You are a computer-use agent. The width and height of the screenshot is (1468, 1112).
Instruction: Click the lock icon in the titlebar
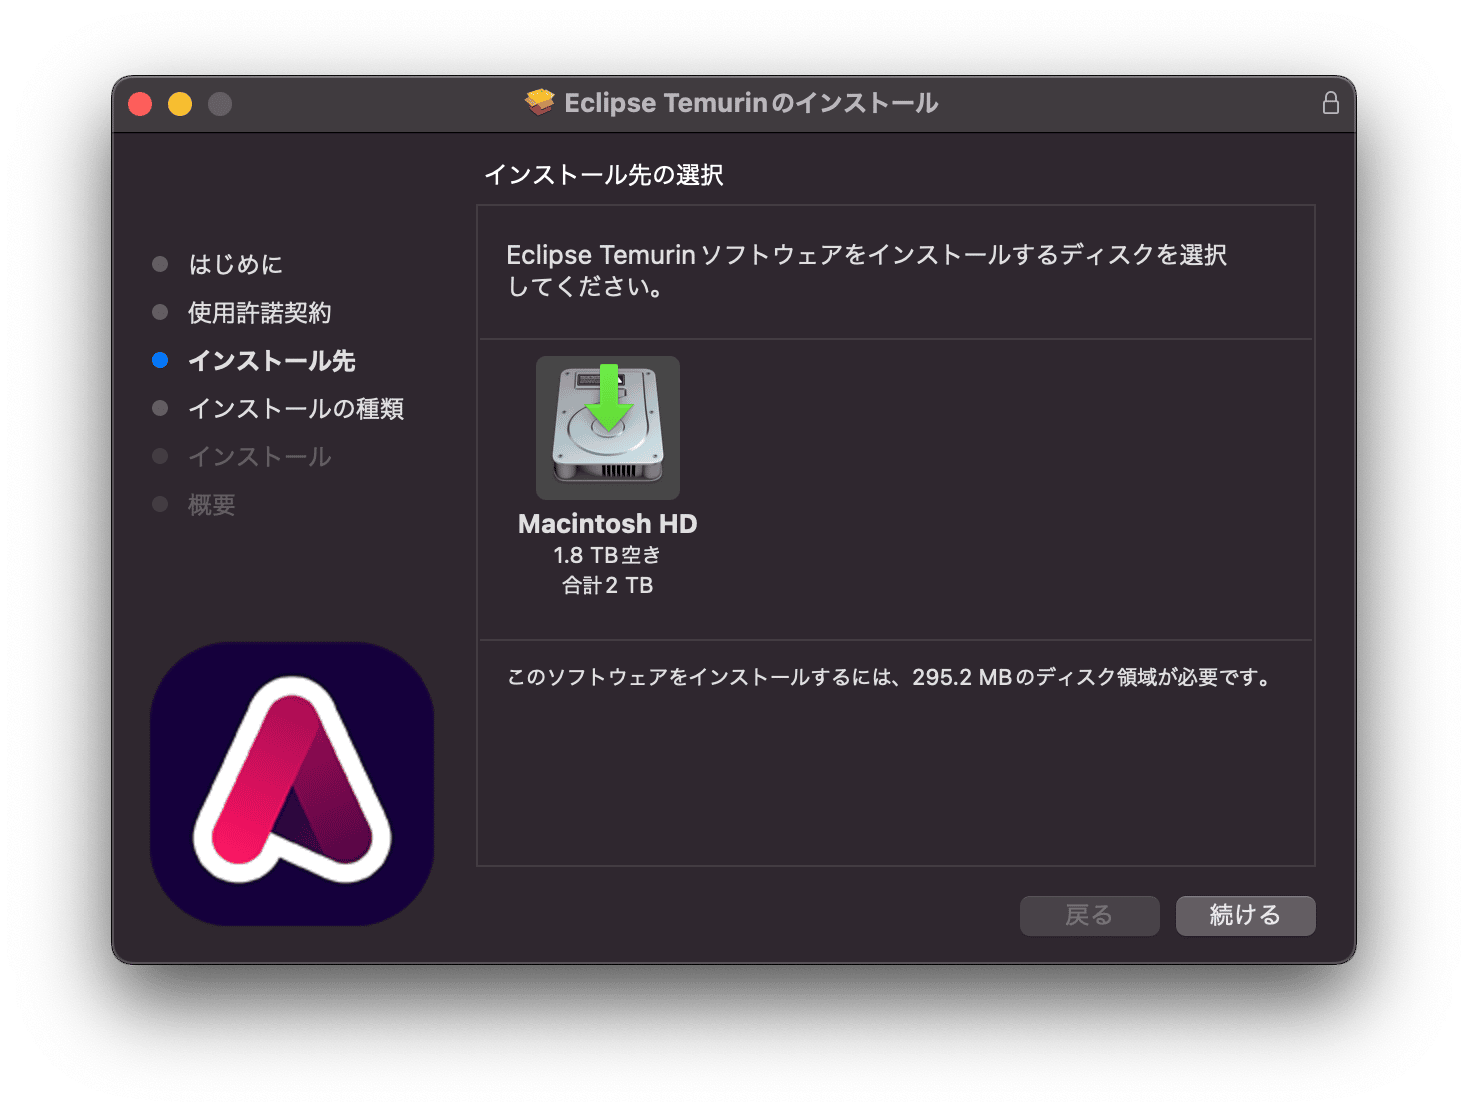click(1330, 102)
